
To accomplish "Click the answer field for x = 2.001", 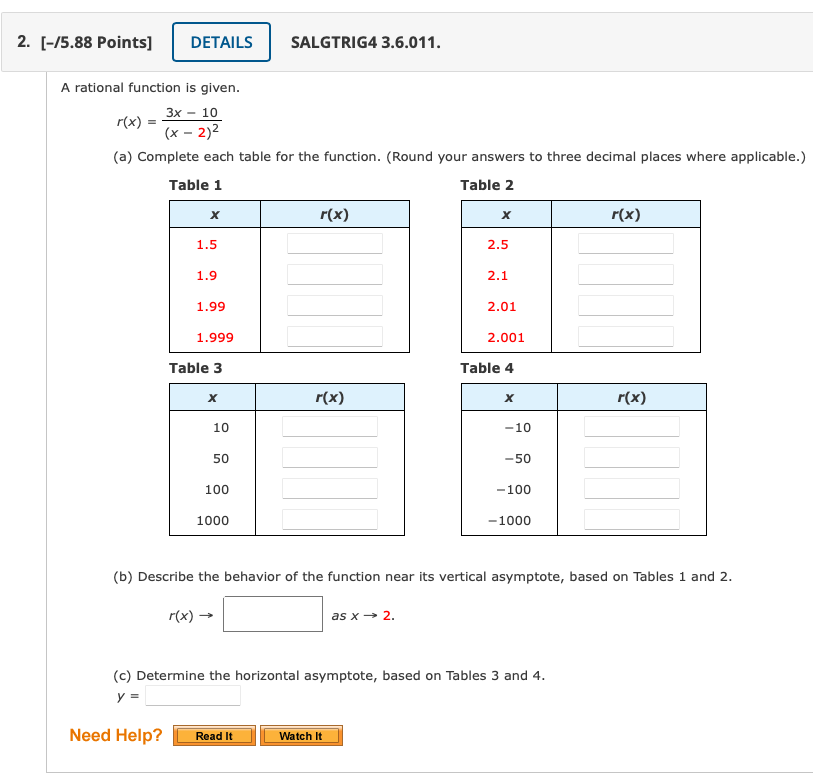I will (626, 336).
